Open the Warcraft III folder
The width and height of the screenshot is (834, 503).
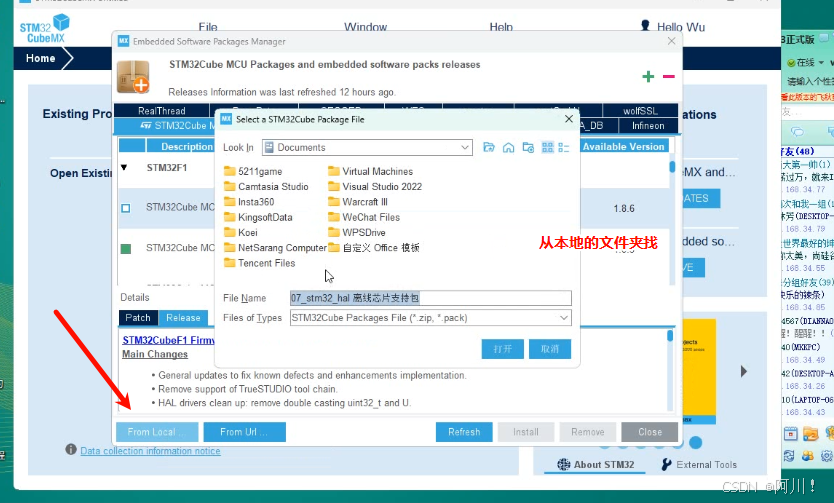[x=358, y=202]
